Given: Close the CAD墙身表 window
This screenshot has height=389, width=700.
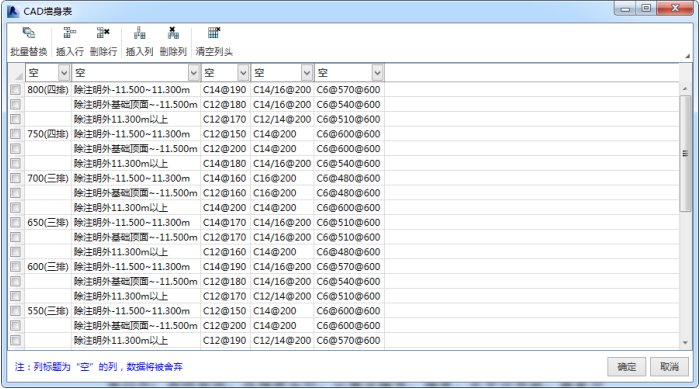Looking at the screenshot, I should click(x=675, y=9).
